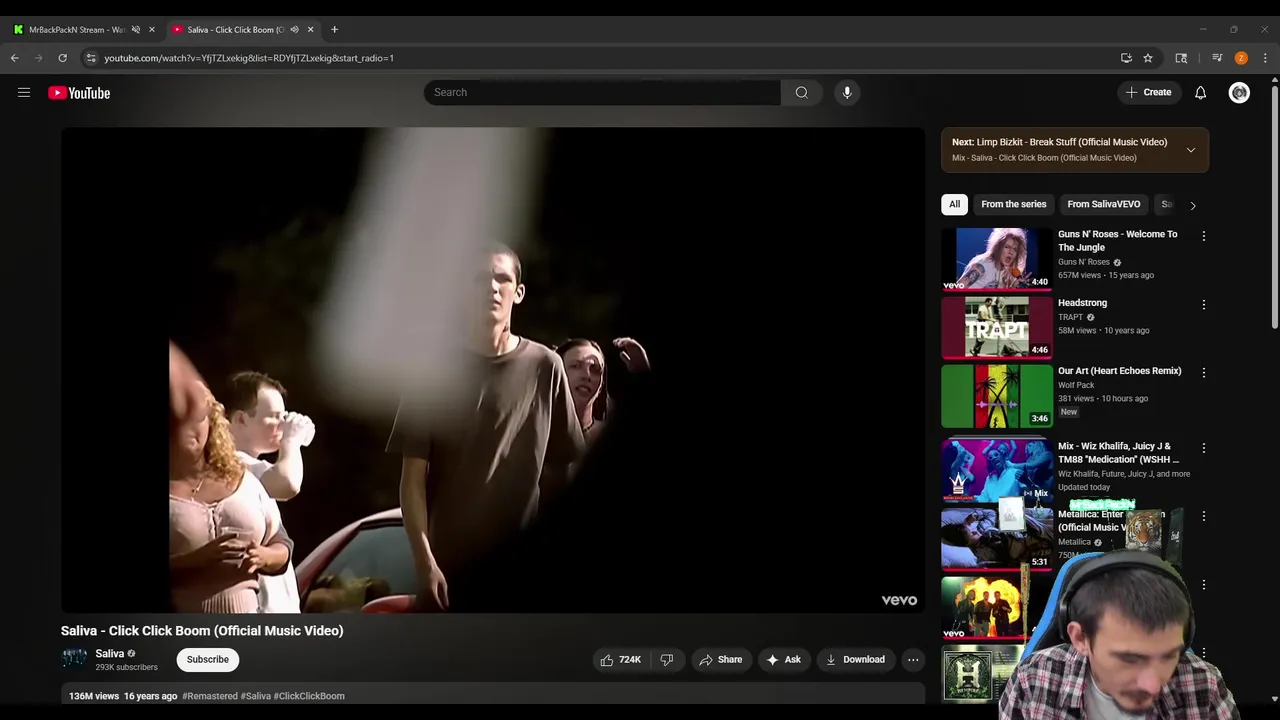
Task: Open the Wiz Khalifa Medication mix thumbnail
Action: coord(997,469)
